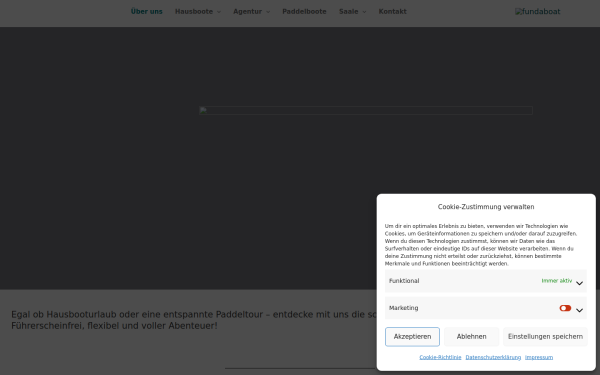
Task: Go to the Paddelboote page
Action: [x=304, y=11]
